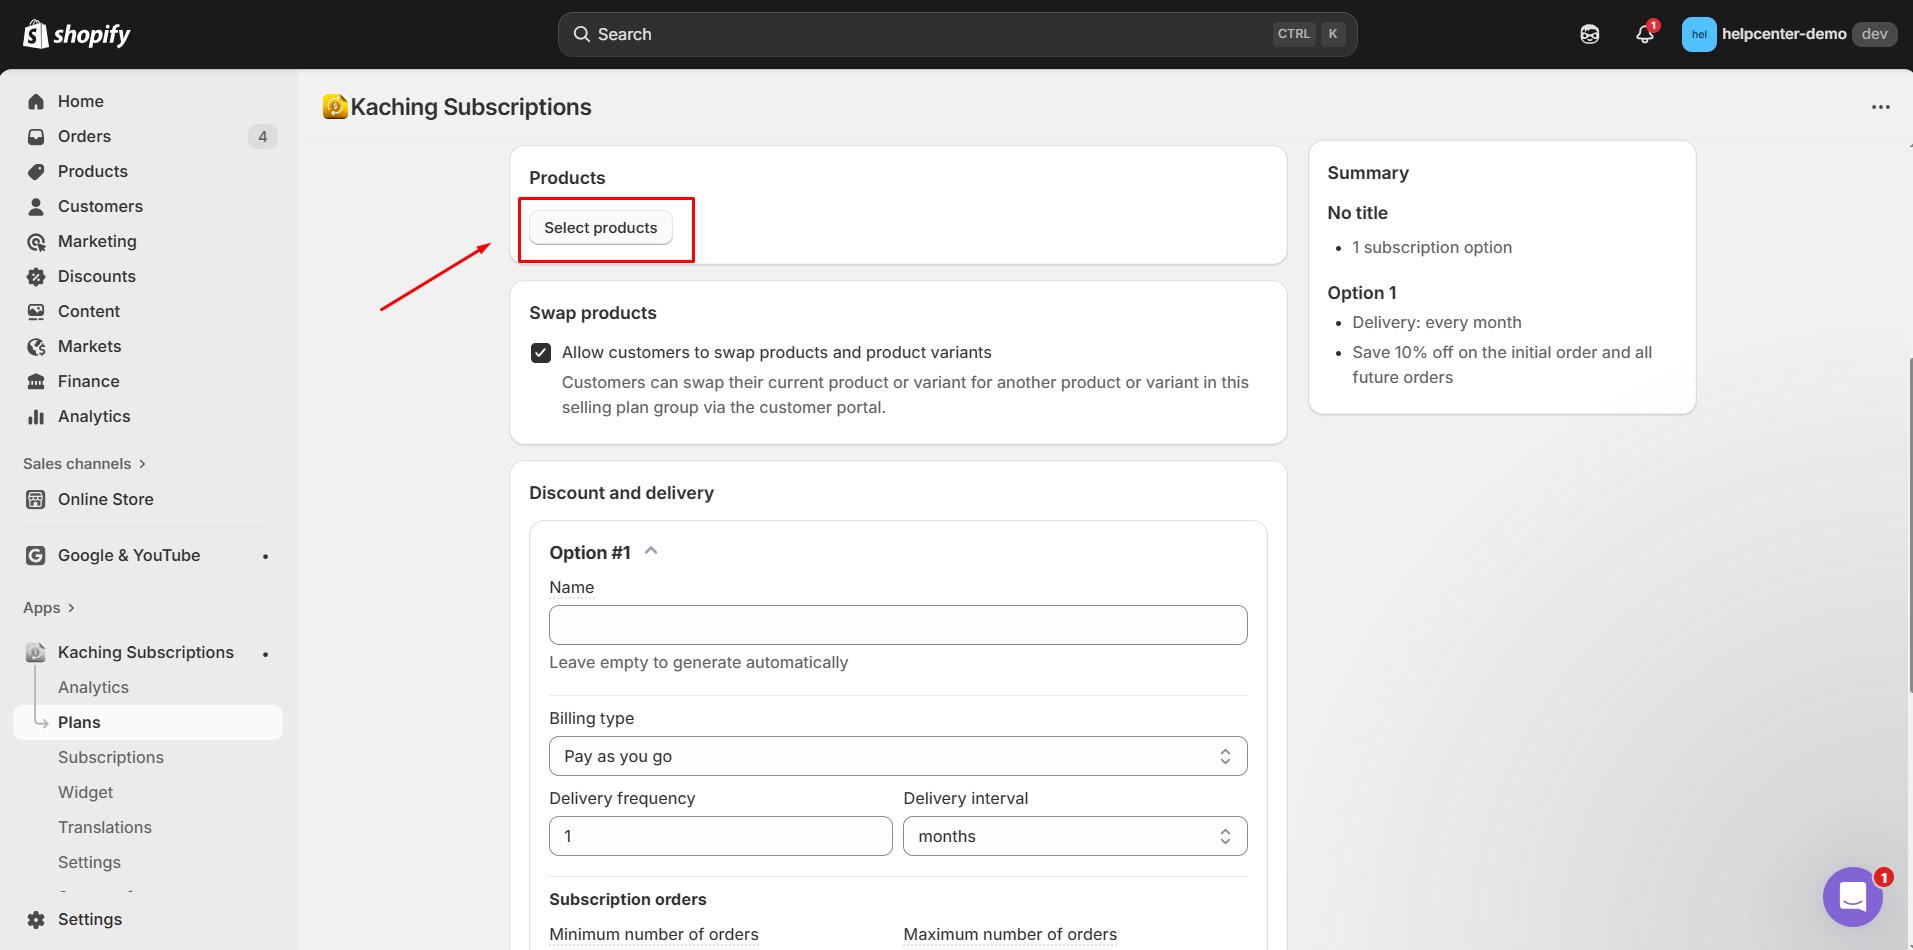Open the Billing type dropdown
This screenshot has width=1913, height=950.
click(x=897, y=756)
